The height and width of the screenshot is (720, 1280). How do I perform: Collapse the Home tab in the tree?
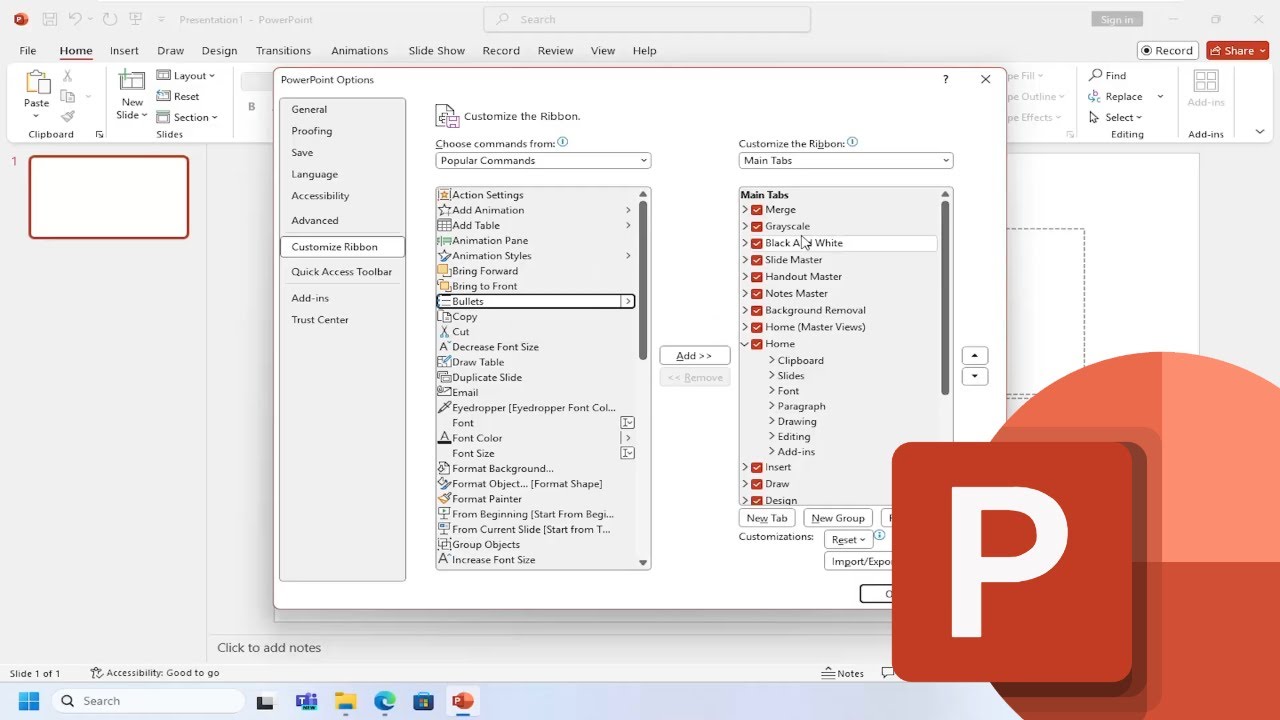(745, 344)
